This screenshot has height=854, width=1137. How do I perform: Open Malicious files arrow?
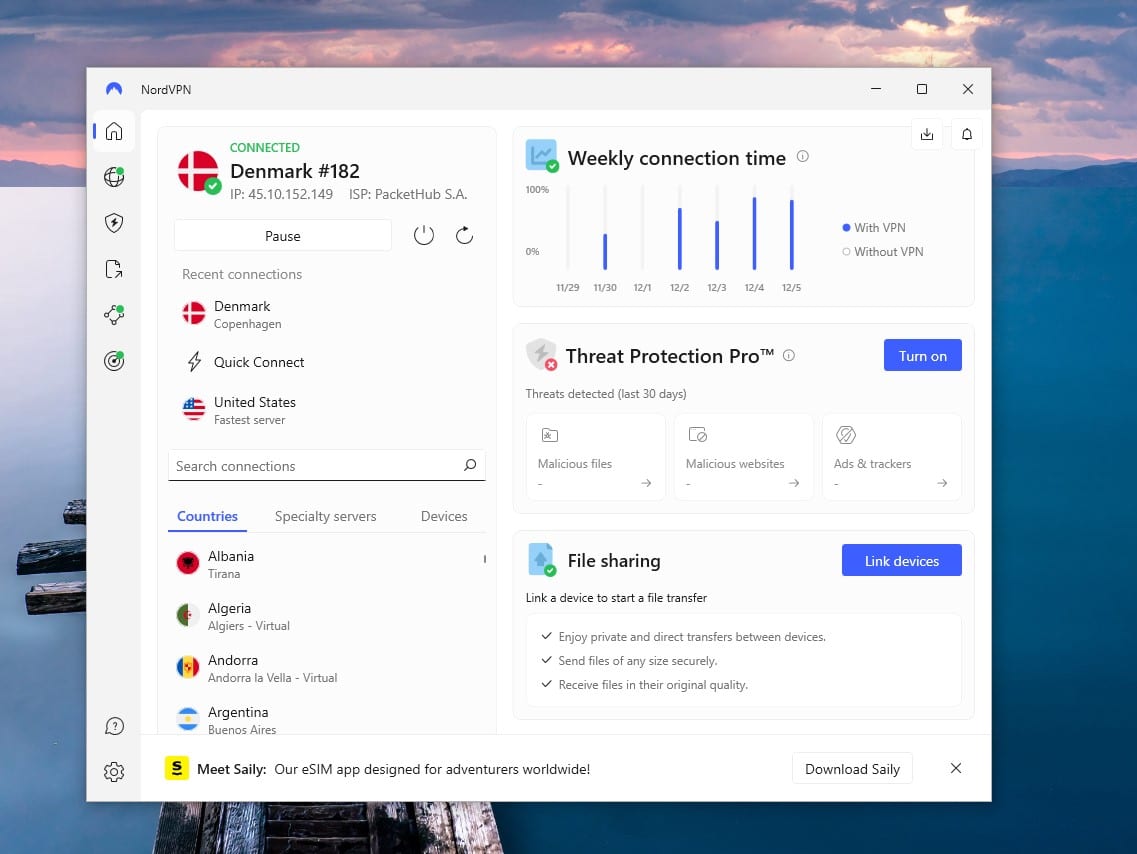click(x=646, y=483)
